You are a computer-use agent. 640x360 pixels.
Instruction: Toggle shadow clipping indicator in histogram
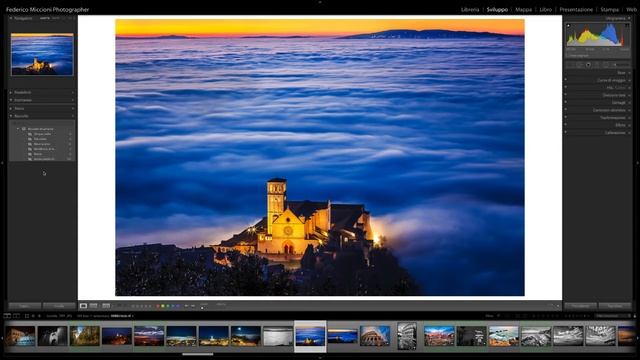coord(569,26)
